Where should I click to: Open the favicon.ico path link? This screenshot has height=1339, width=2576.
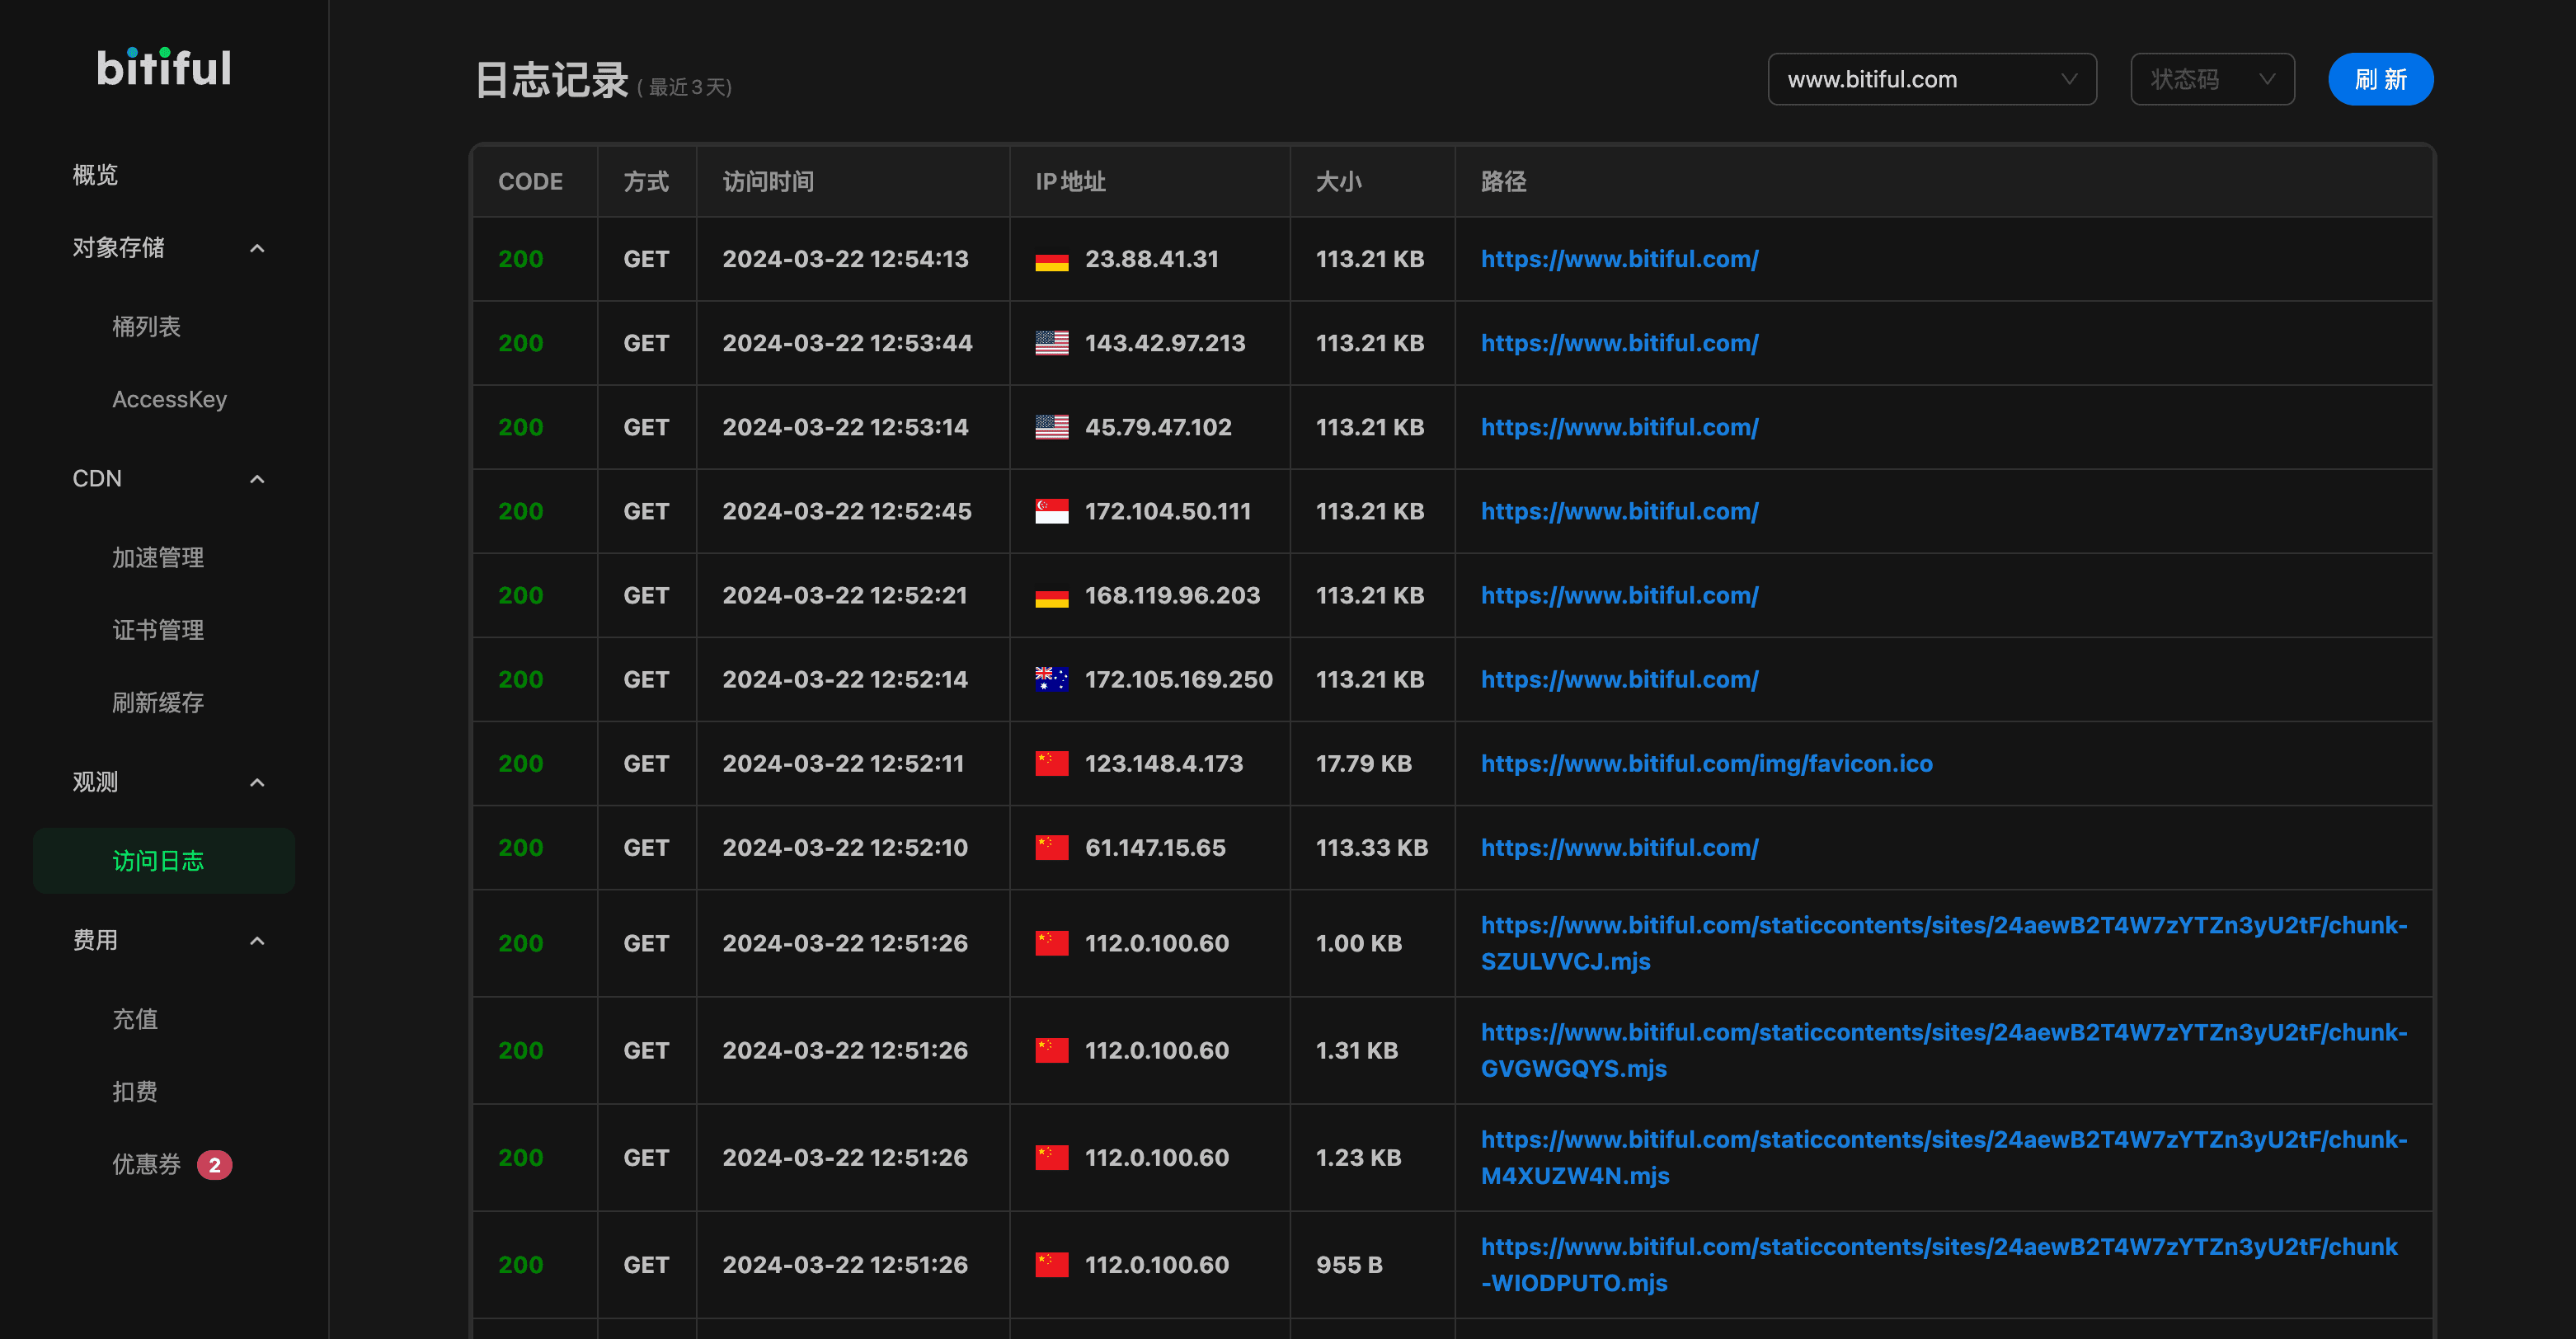[1706, 764]
